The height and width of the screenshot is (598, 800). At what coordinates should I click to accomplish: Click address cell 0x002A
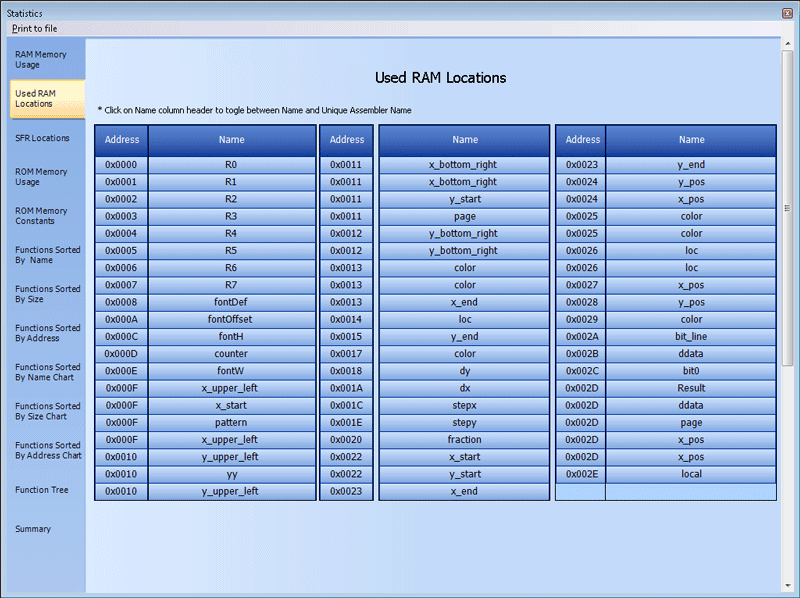(x=581, y=336)
